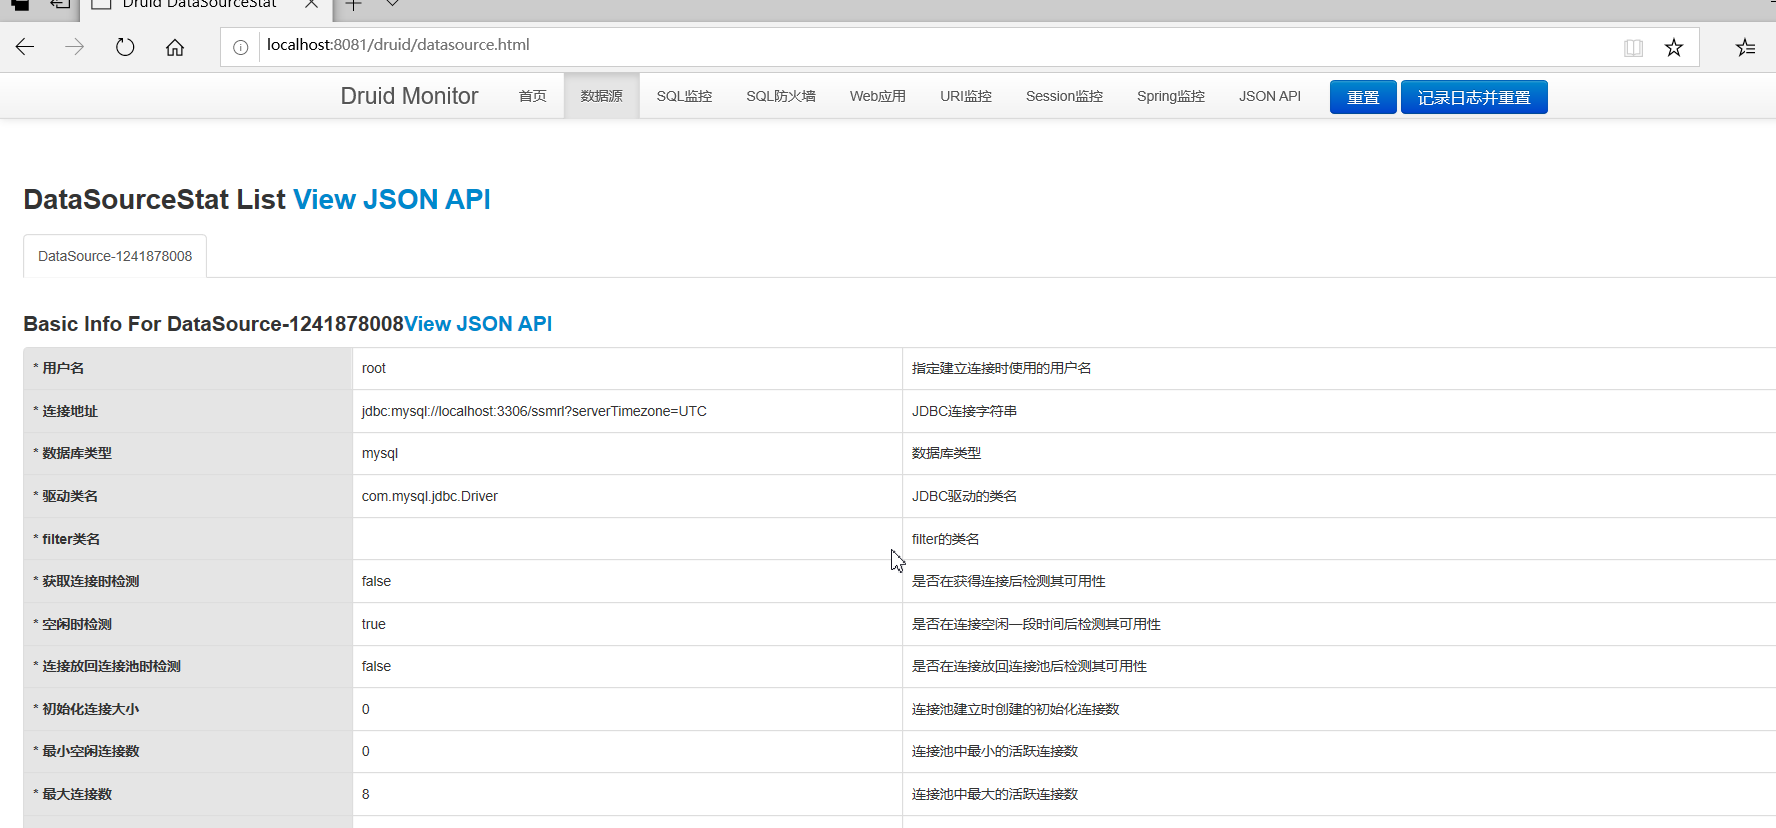The image size is (1776, 828).
Task: Click the site information icon in address bar
Action: [x=240, y=47]
